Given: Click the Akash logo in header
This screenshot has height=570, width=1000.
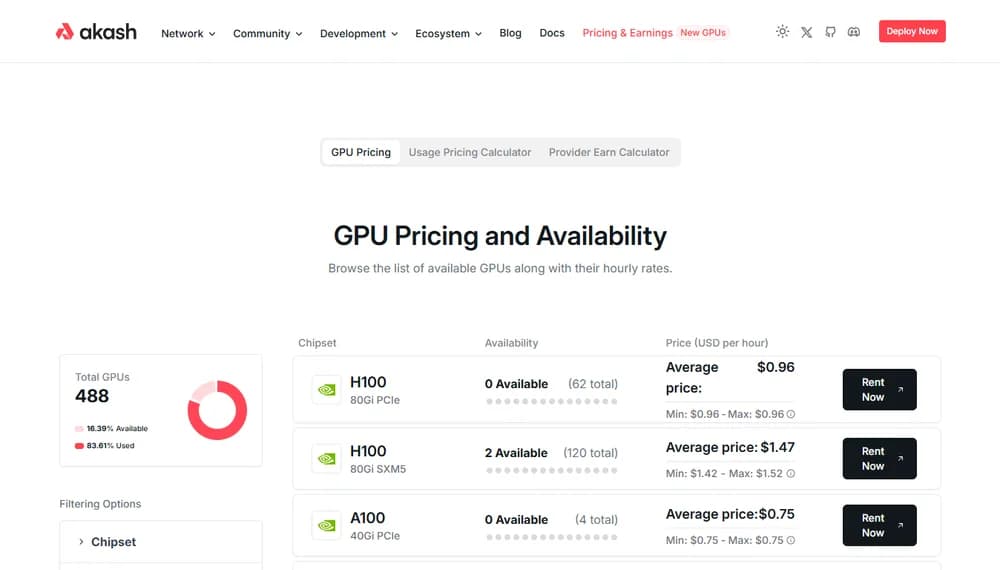Looking at the screenshot, I should (96, 32).
